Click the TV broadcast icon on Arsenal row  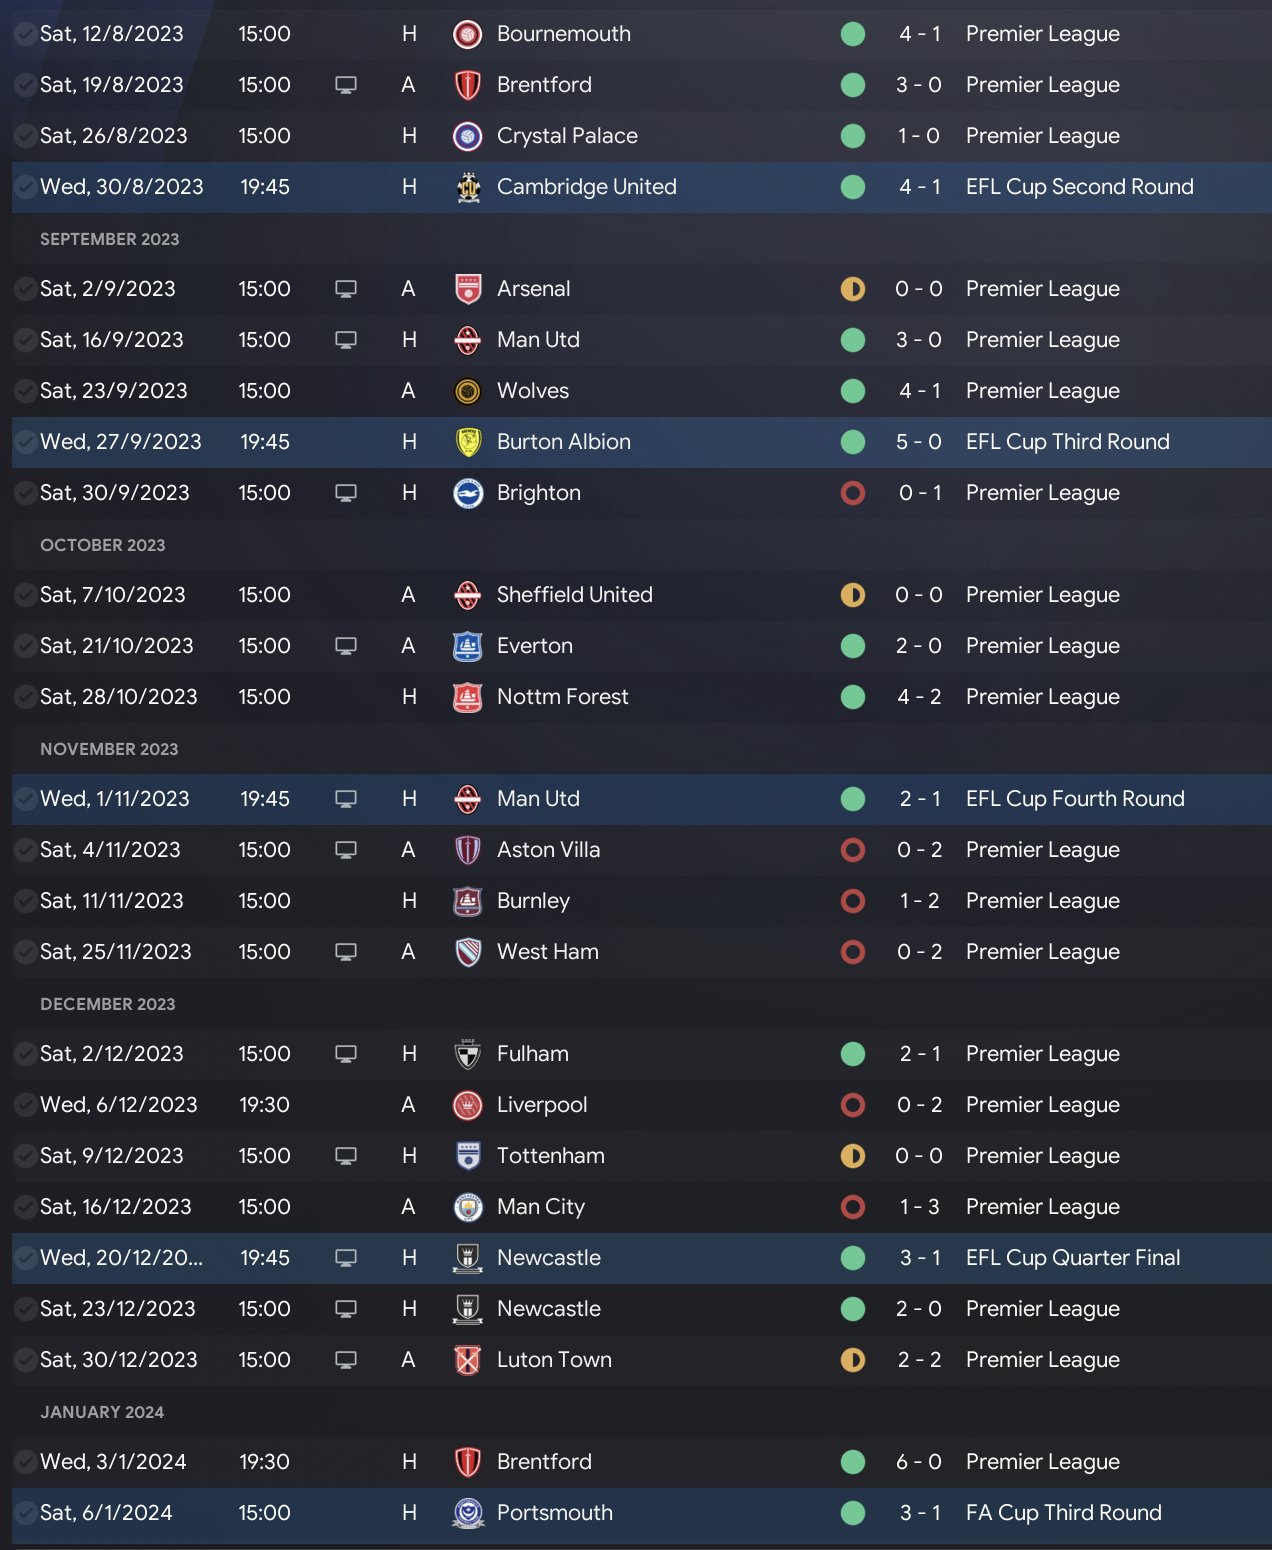click(x=346, y=289)
